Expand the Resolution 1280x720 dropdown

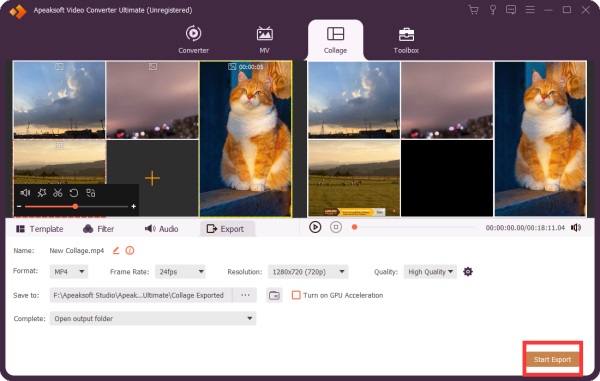coord(308,272)
